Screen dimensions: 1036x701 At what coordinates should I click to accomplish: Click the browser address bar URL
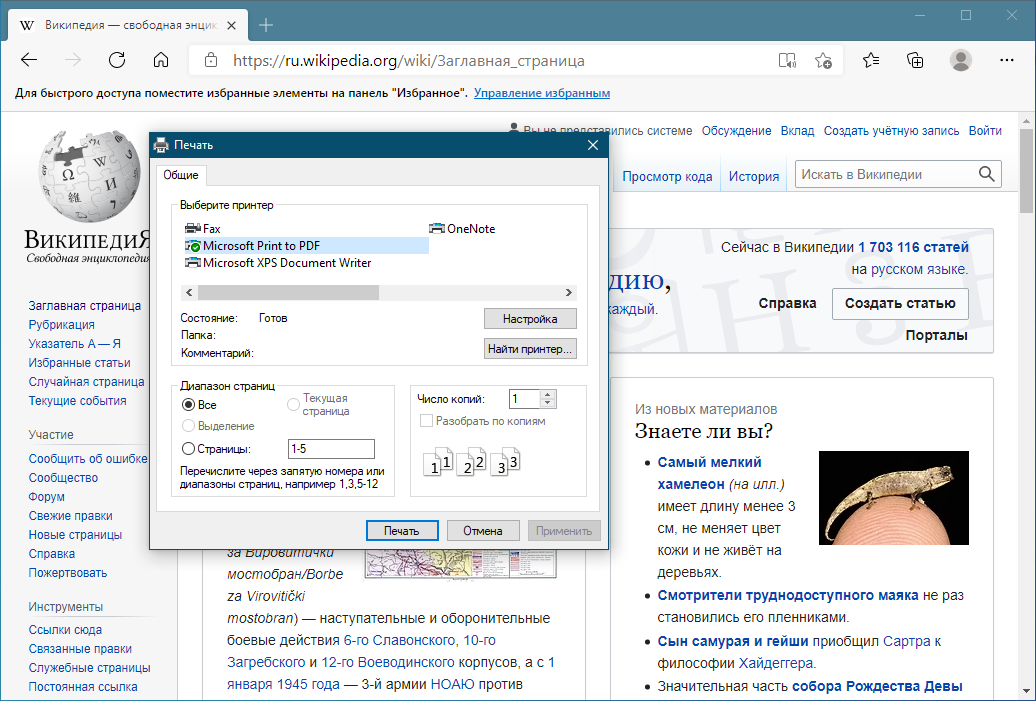[408, 61]
